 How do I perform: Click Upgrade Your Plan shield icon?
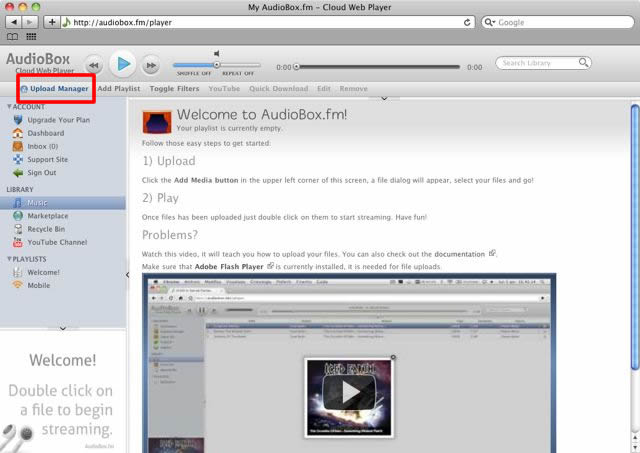point(18,120)
